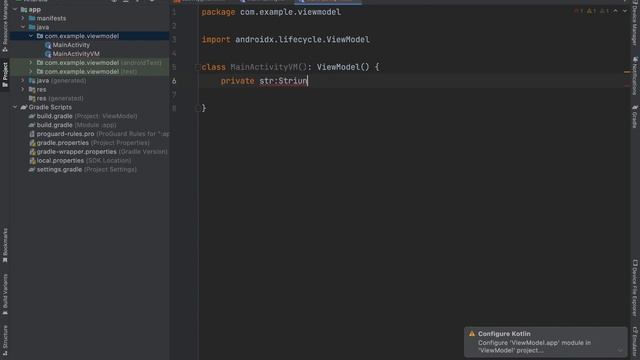The height and width of the screenshot is (360, 640).
Task: Collapse the app module node
Action: (x=15, y=9)
